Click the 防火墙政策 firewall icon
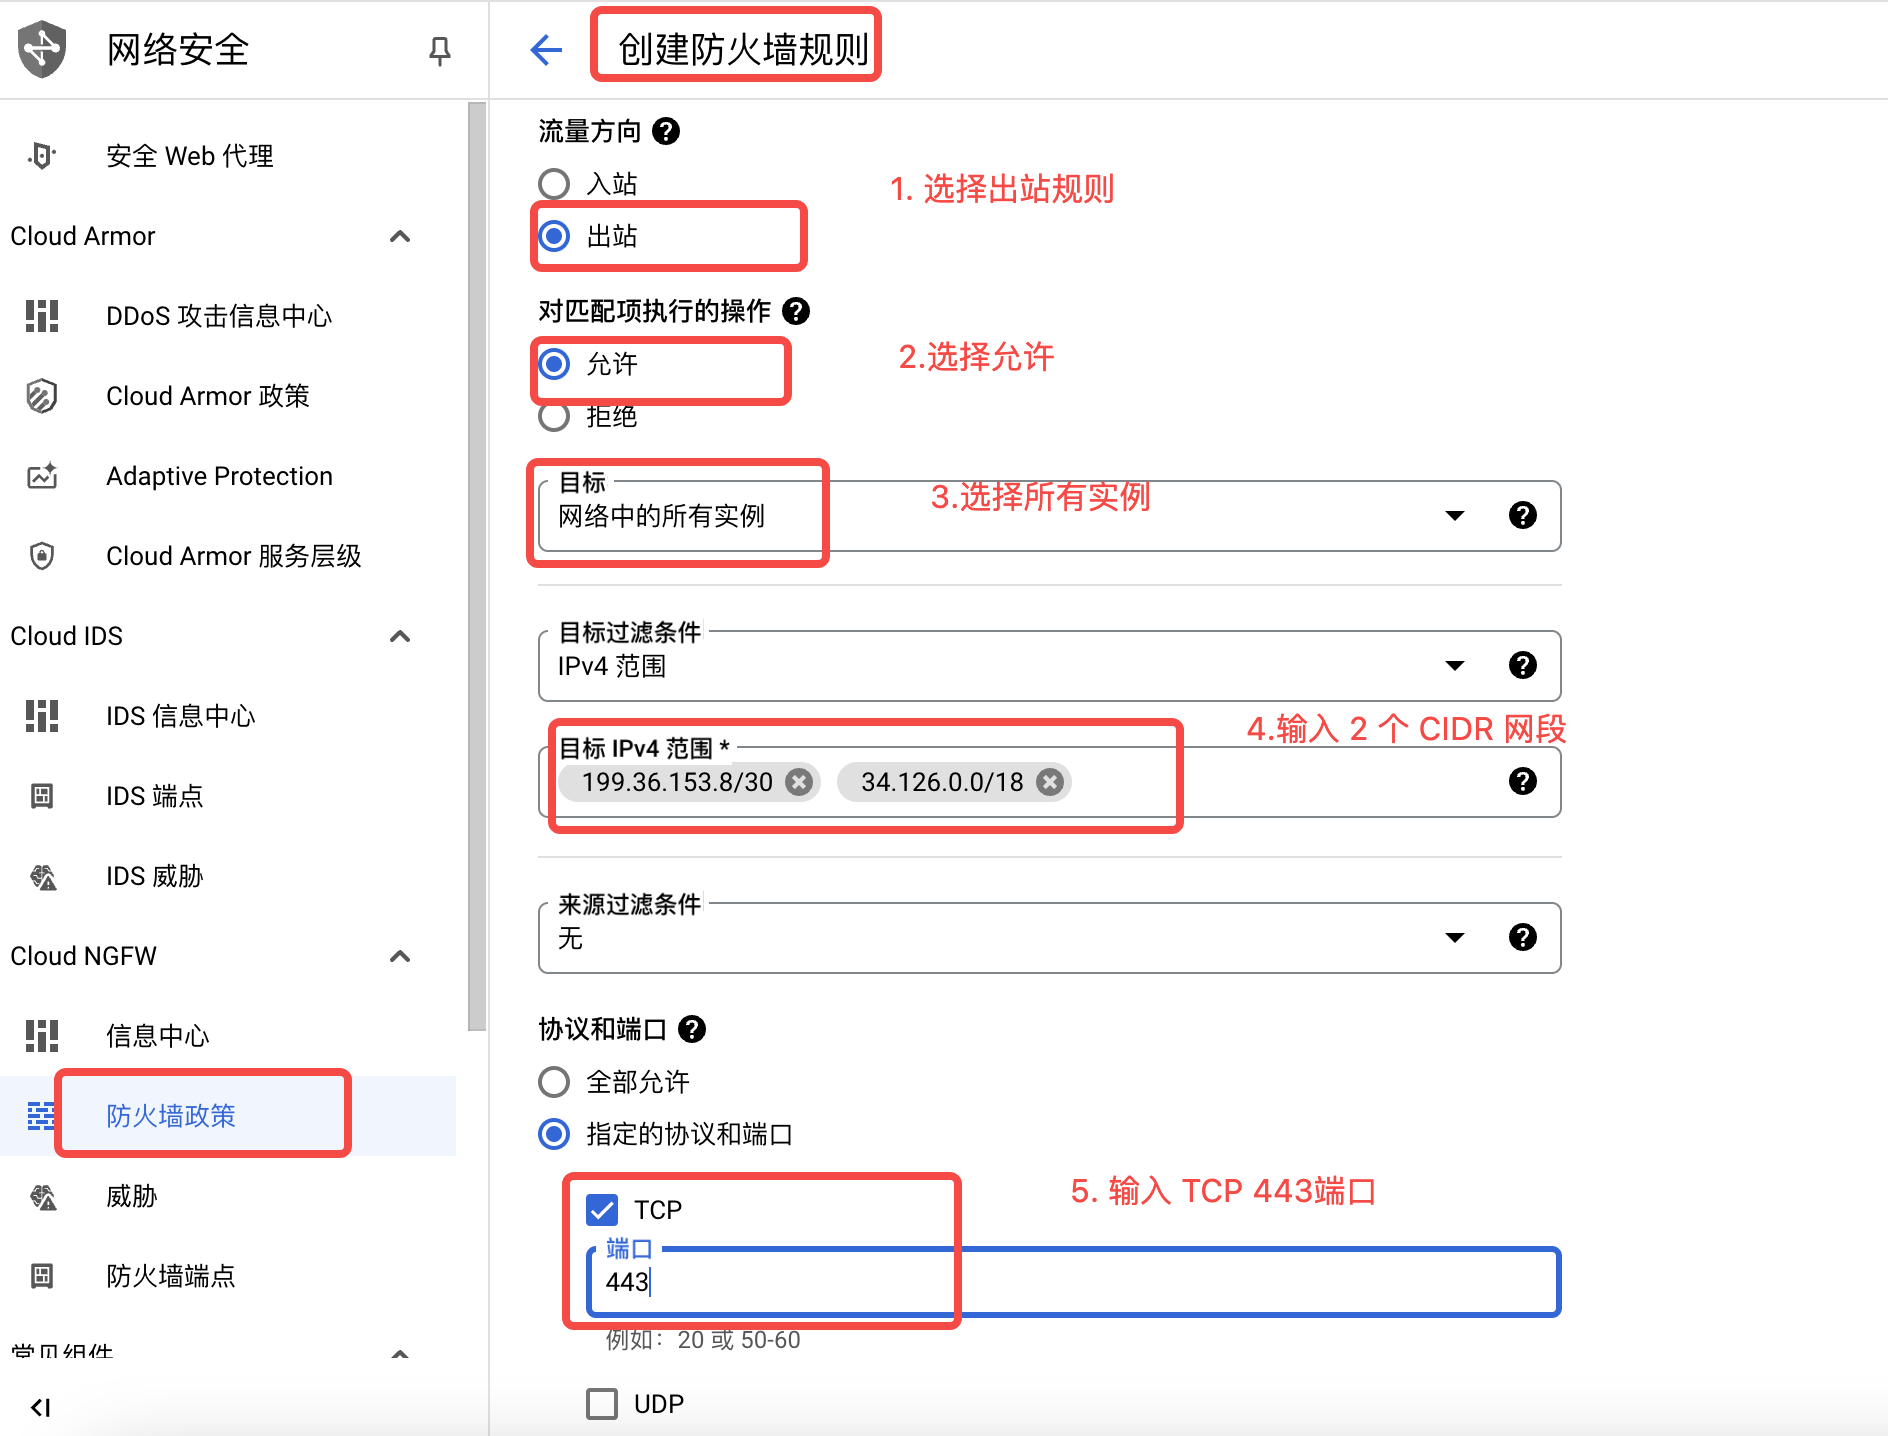 coord(42,1116)
